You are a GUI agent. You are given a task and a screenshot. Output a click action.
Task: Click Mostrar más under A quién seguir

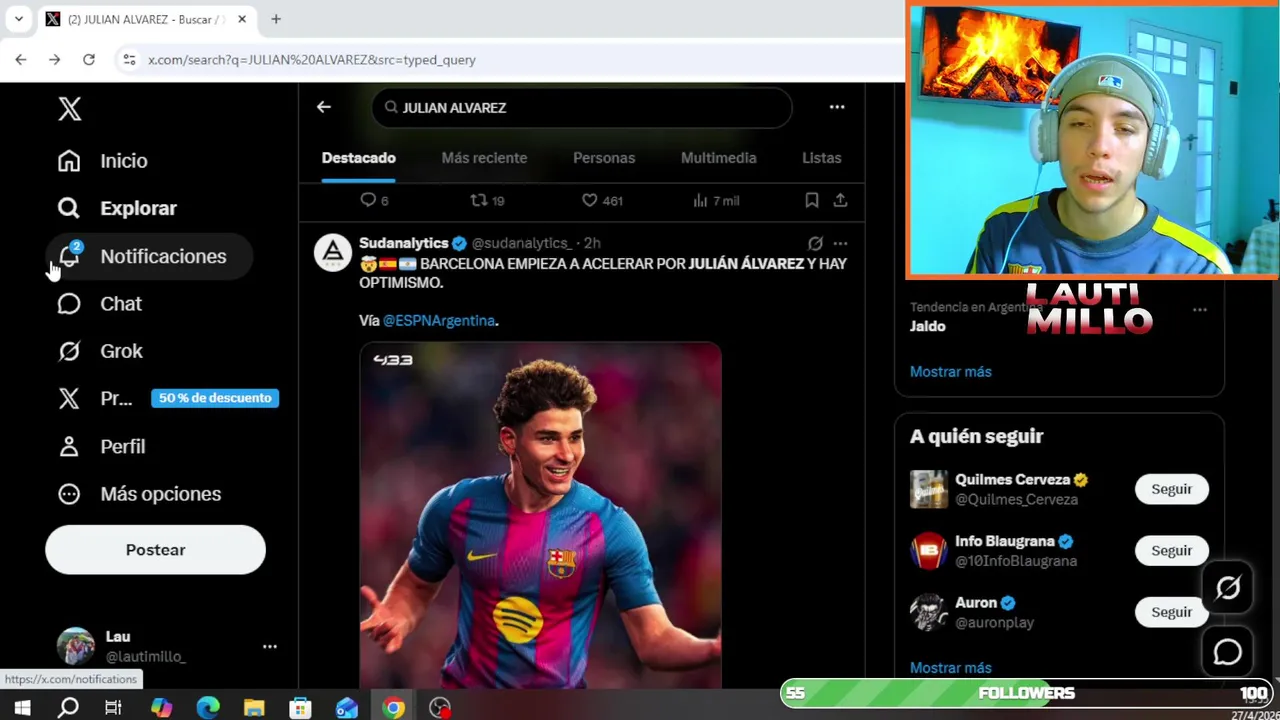950,668
